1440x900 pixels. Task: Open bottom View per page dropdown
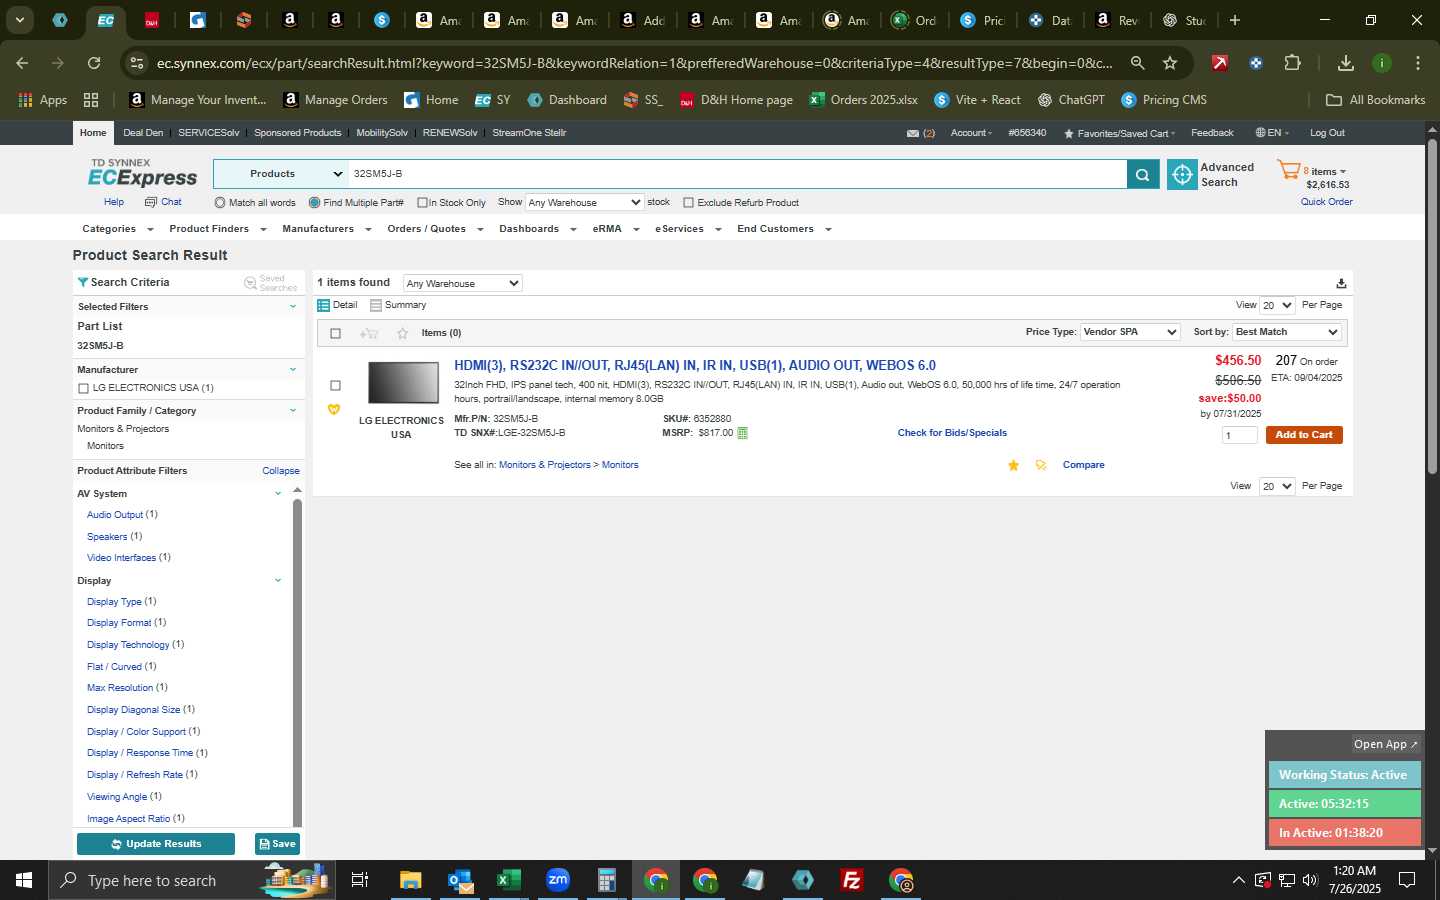[1277, 486]
